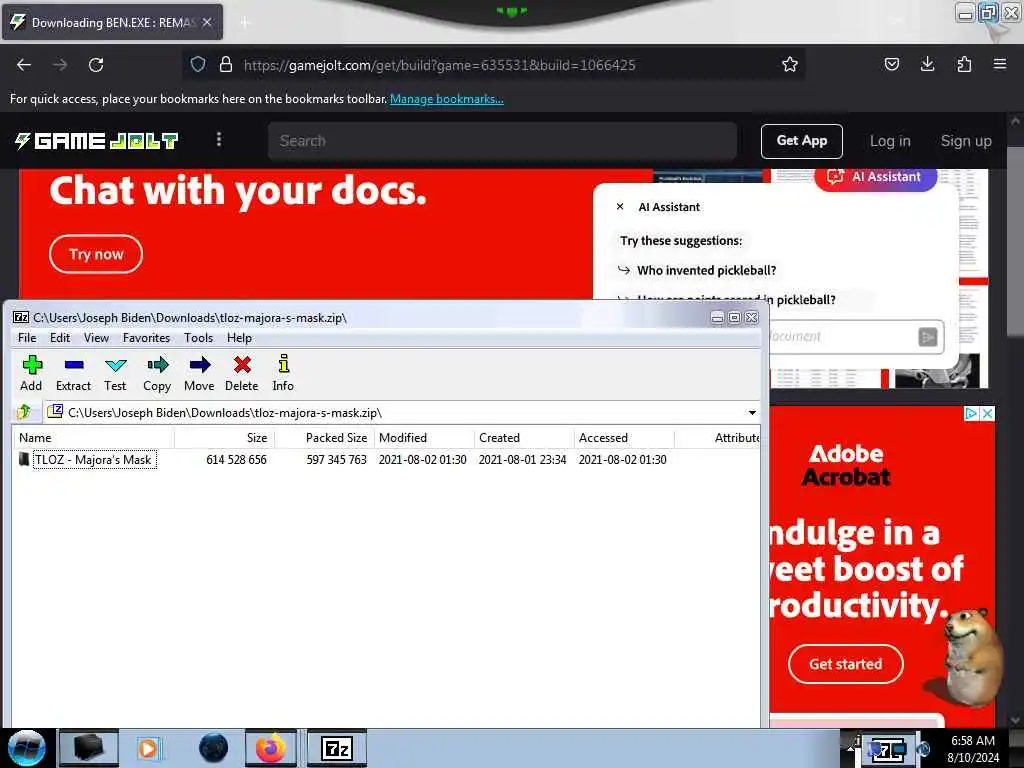This screenshot has width=1024, height=768.
Task: Run the Test archive tool
Action: pyautogui.click(x=115, y=373)
